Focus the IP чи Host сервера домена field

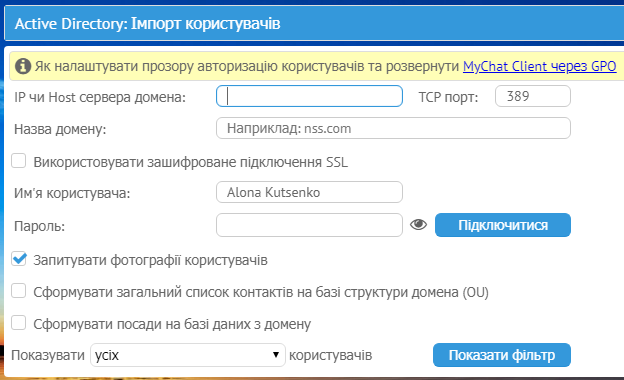(309, 96)
